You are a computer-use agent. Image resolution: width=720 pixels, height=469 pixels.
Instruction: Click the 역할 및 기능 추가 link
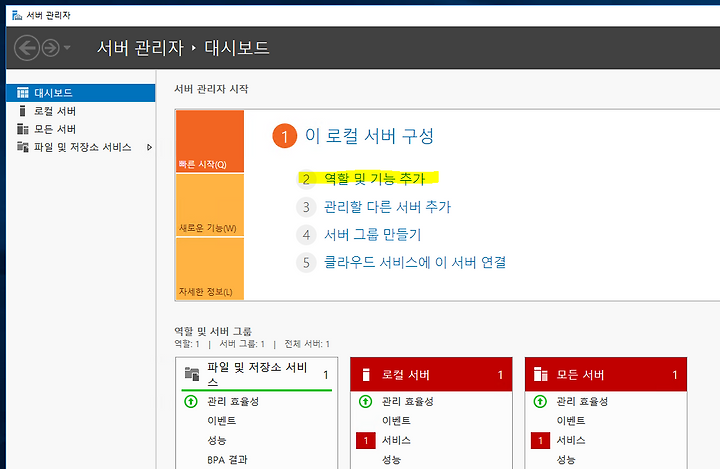pos(375,179)
